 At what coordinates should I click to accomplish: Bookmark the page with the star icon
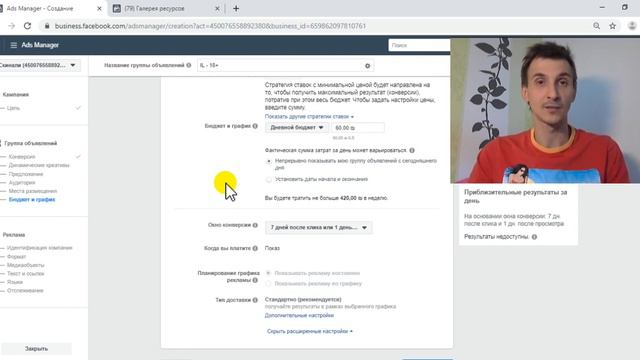point(612,26)
